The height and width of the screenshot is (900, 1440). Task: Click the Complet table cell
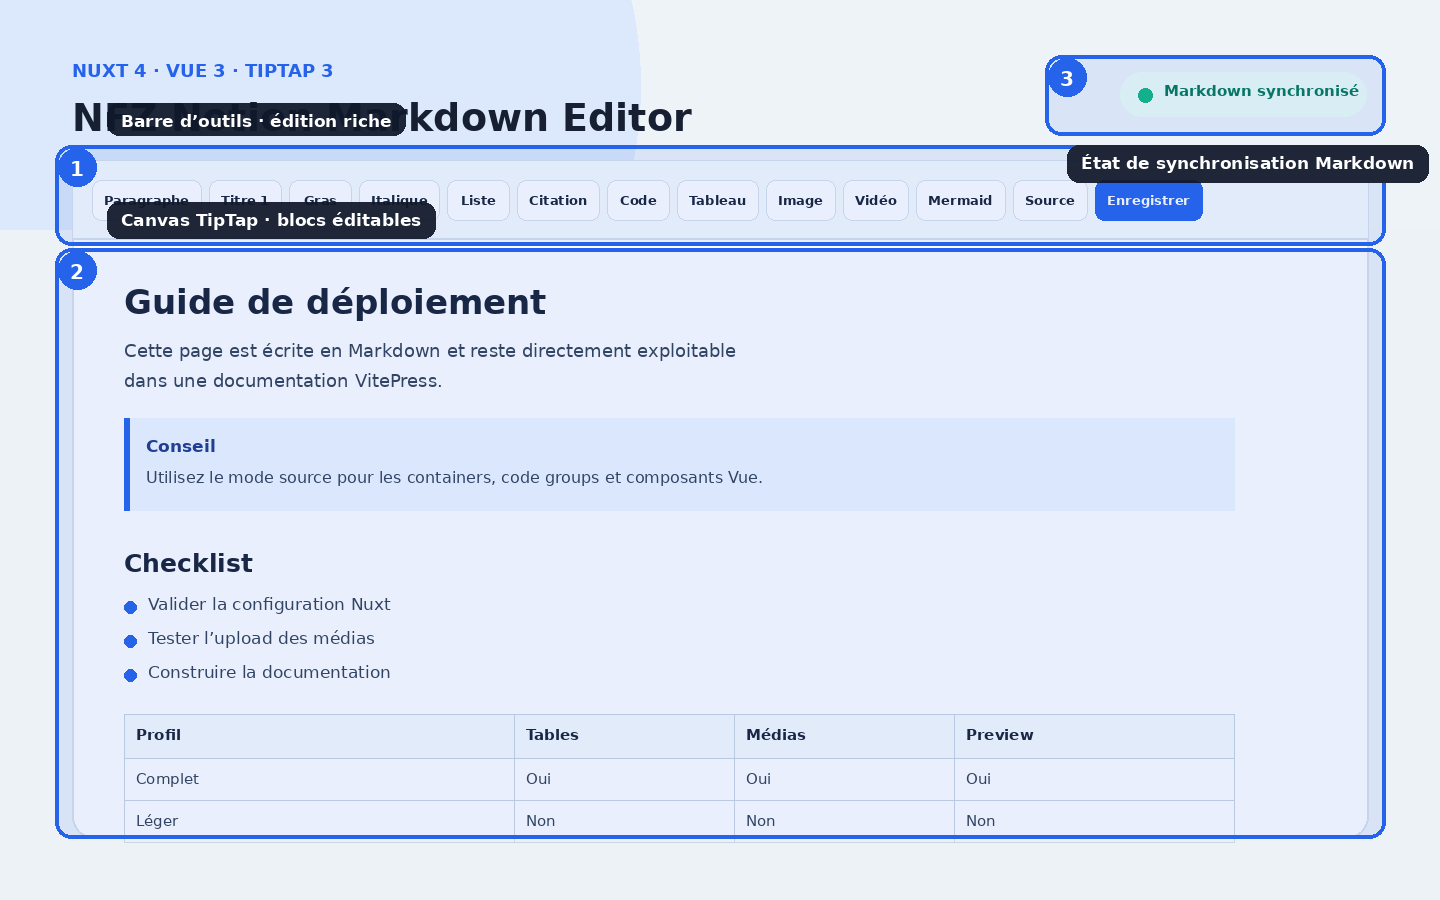point(319,779)
